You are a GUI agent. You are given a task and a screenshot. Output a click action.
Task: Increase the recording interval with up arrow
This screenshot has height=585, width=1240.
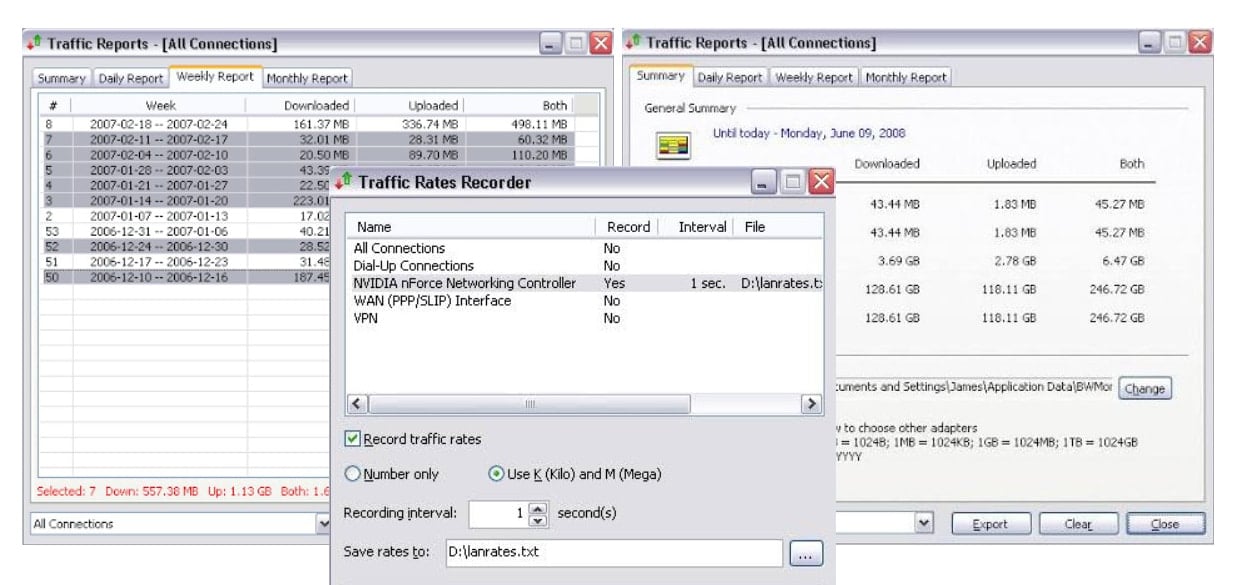pos(538,508)
